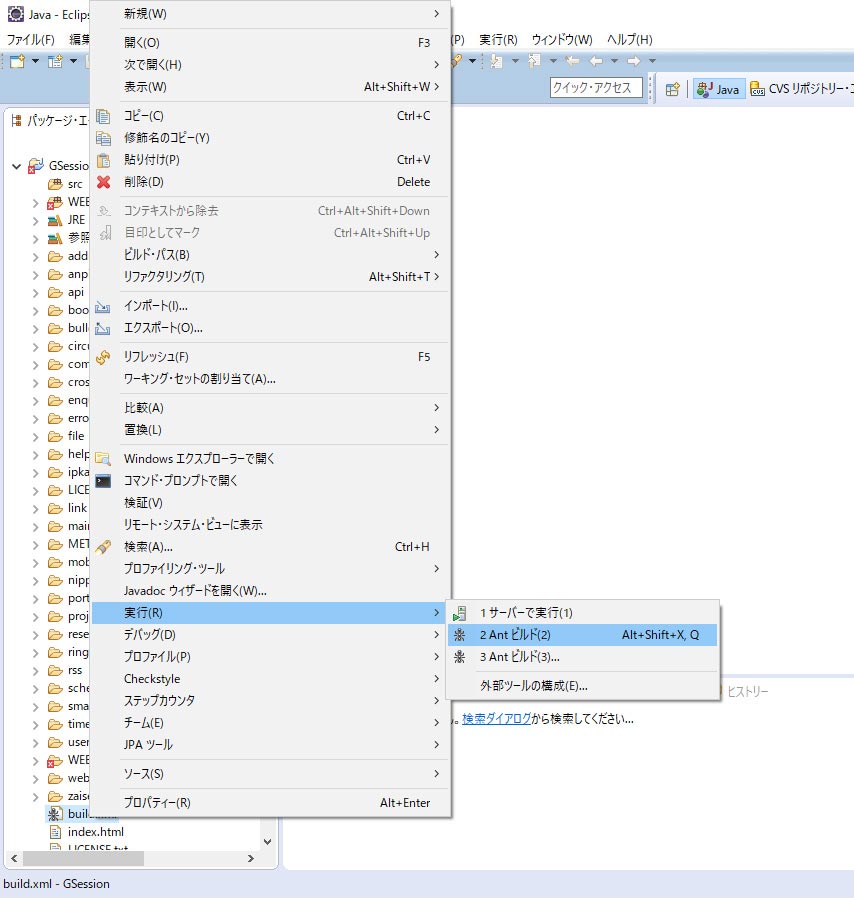
Task: Click the command prompt terminal icon
Action: coord(103,481)
